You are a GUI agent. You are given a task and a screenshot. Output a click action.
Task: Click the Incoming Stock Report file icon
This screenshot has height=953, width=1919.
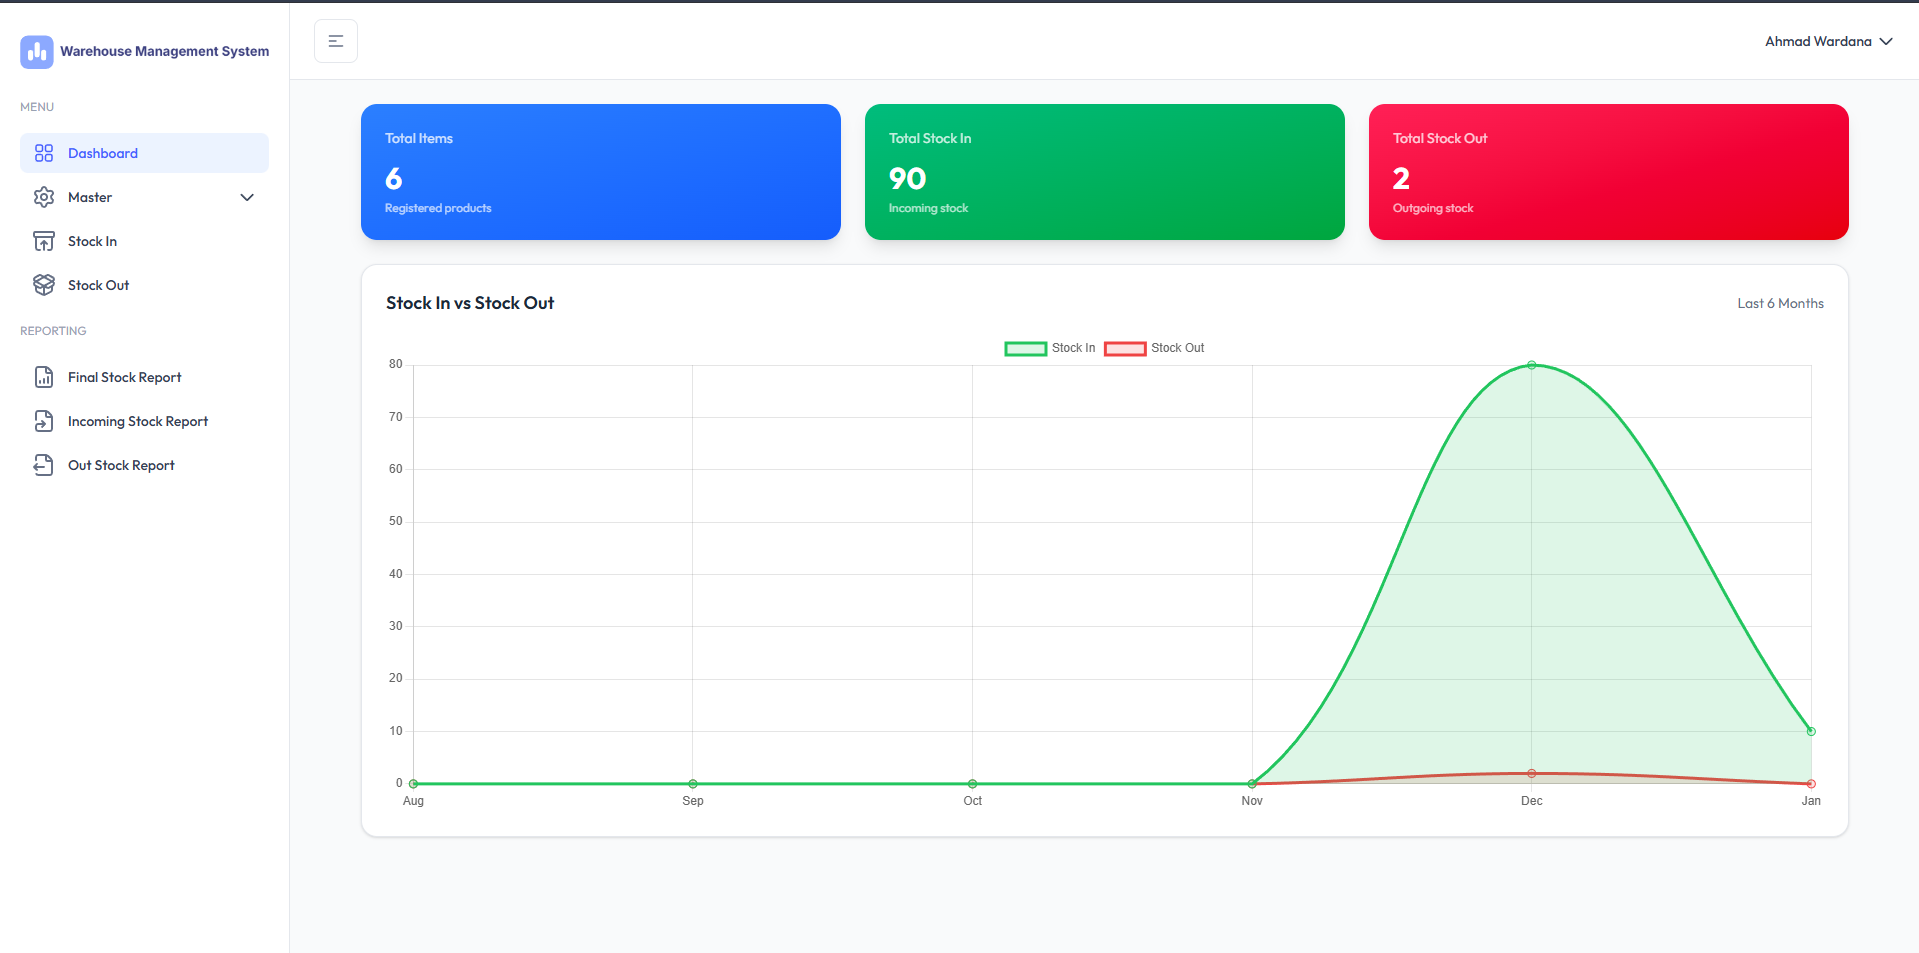click(x=44, y=421)
